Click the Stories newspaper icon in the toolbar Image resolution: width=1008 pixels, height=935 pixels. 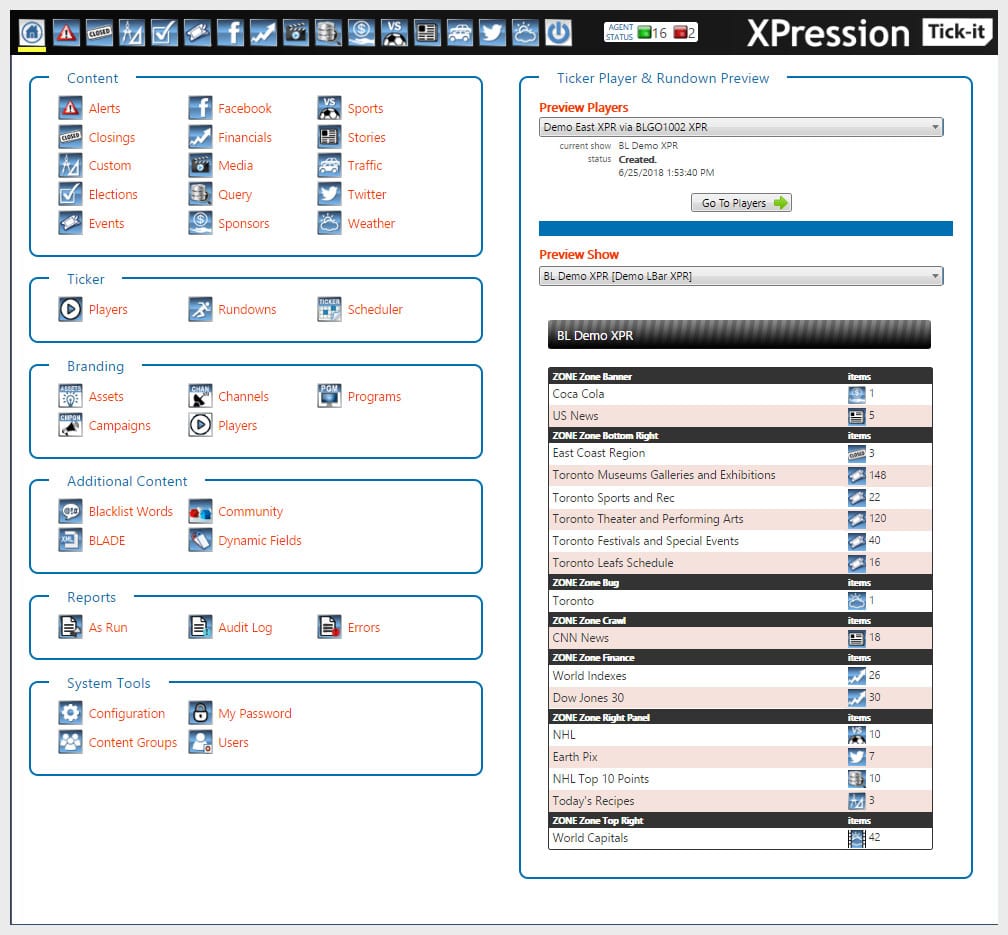(427, 32)
